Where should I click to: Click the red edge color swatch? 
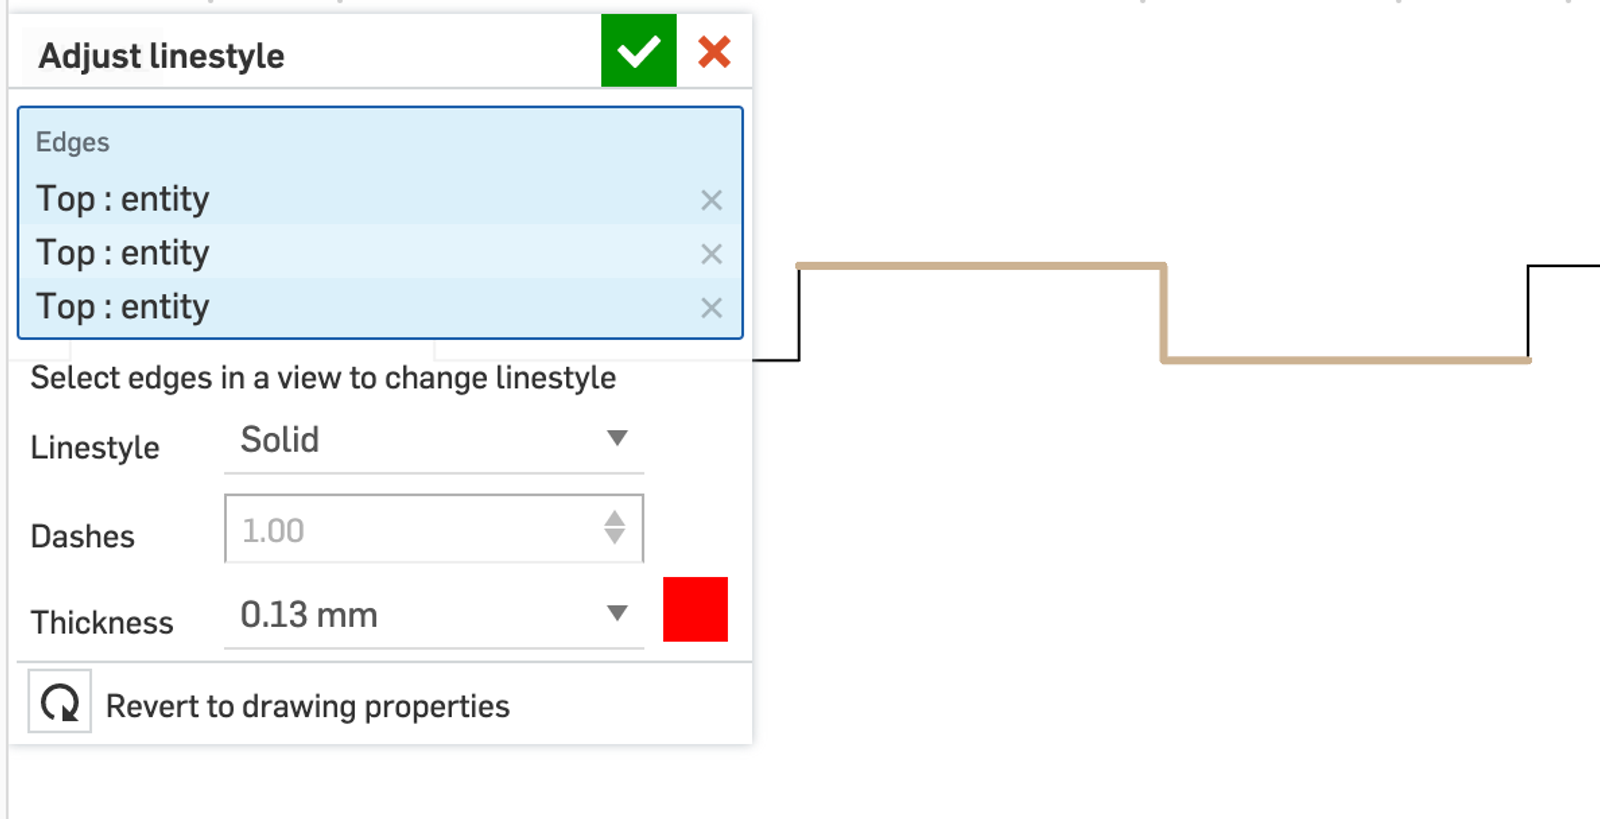[695, 611]
